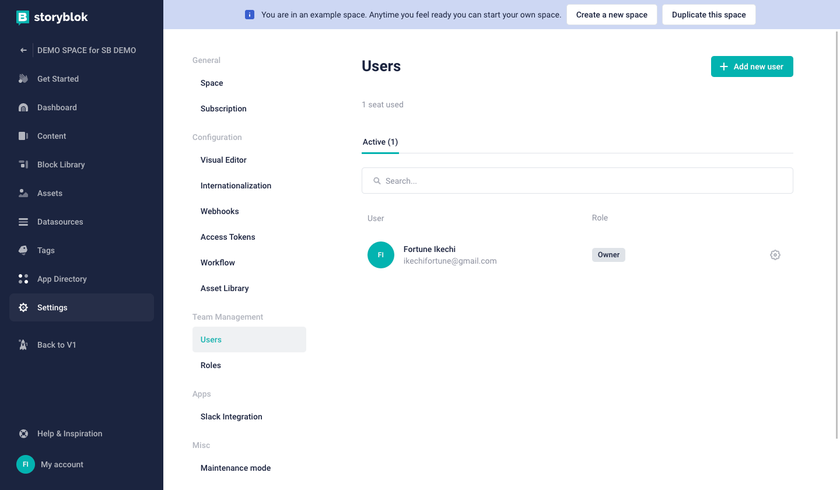Open Maintenance mode settings

coord(236,468)
